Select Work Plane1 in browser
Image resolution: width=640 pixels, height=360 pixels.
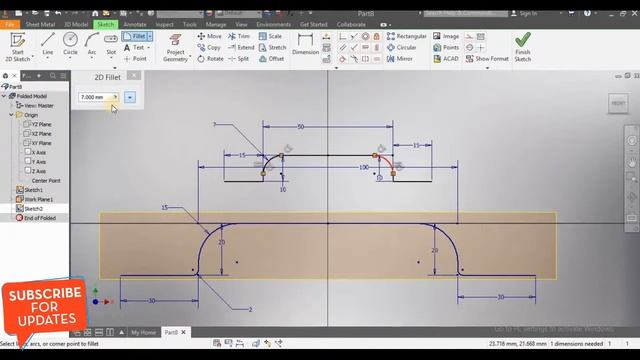35,199
